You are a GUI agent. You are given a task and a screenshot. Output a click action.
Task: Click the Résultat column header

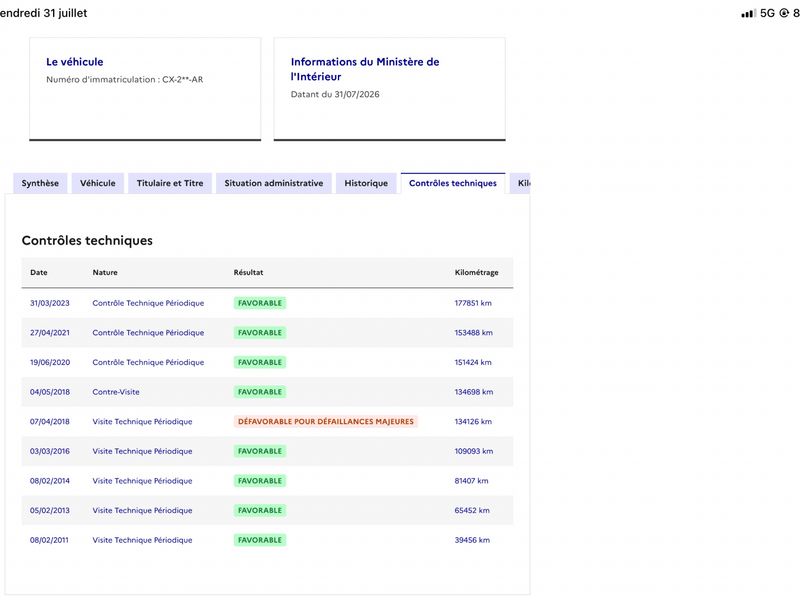point(248,272)
